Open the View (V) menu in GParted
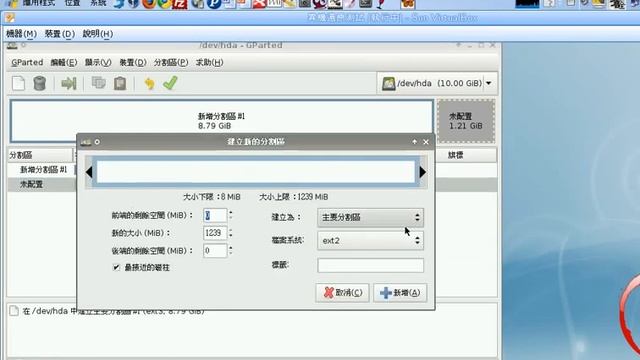 click(98, 62)
